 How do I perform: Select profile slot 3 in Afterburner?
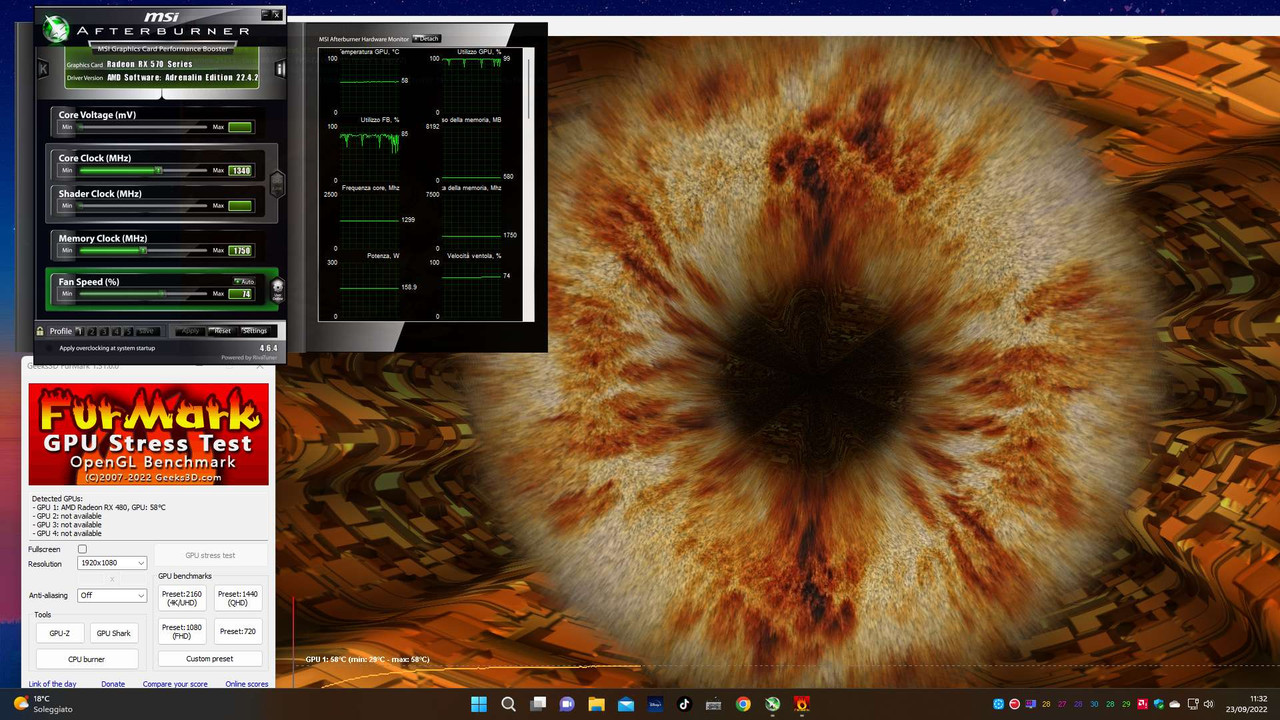[103, 331]
